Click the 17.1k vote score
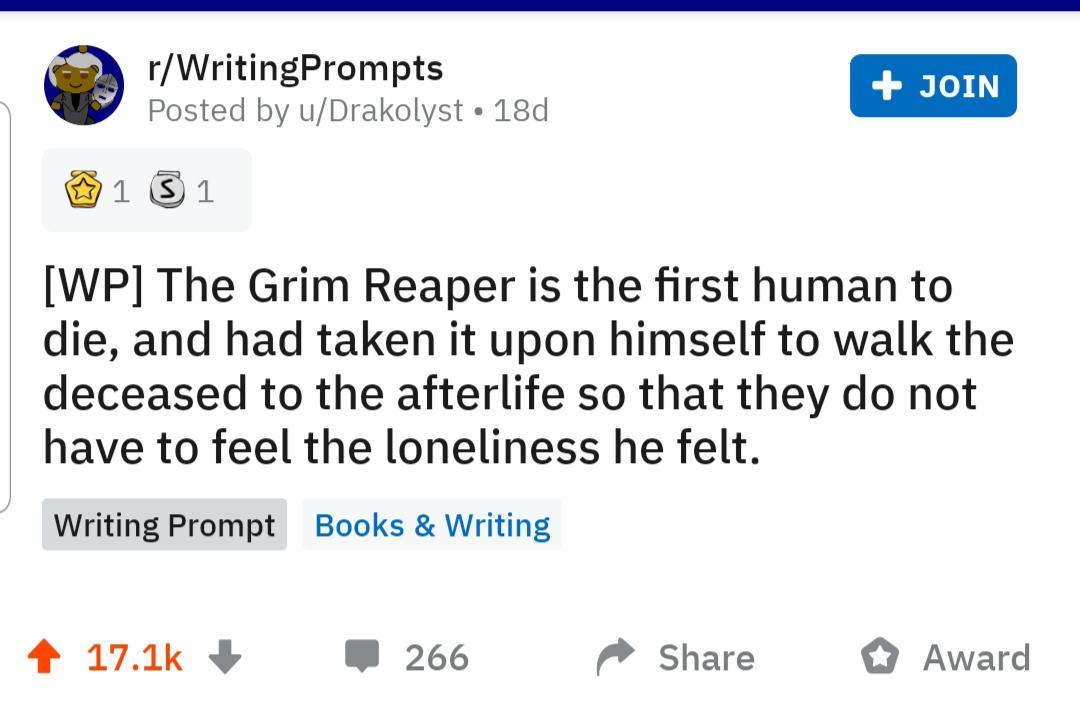 (135, 658)
